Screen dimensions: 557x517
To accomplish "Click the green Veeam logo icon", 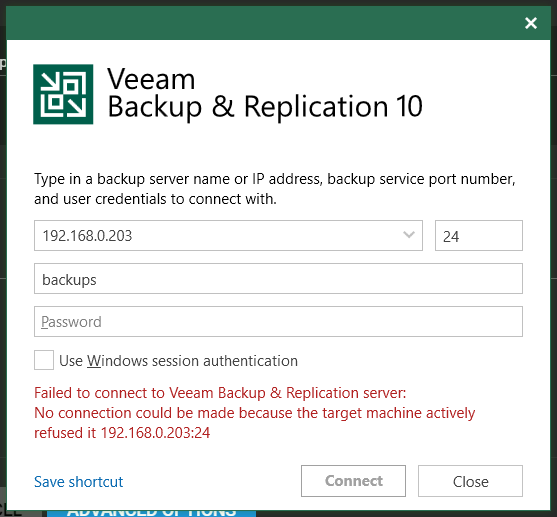I will (x=63, y=94).
